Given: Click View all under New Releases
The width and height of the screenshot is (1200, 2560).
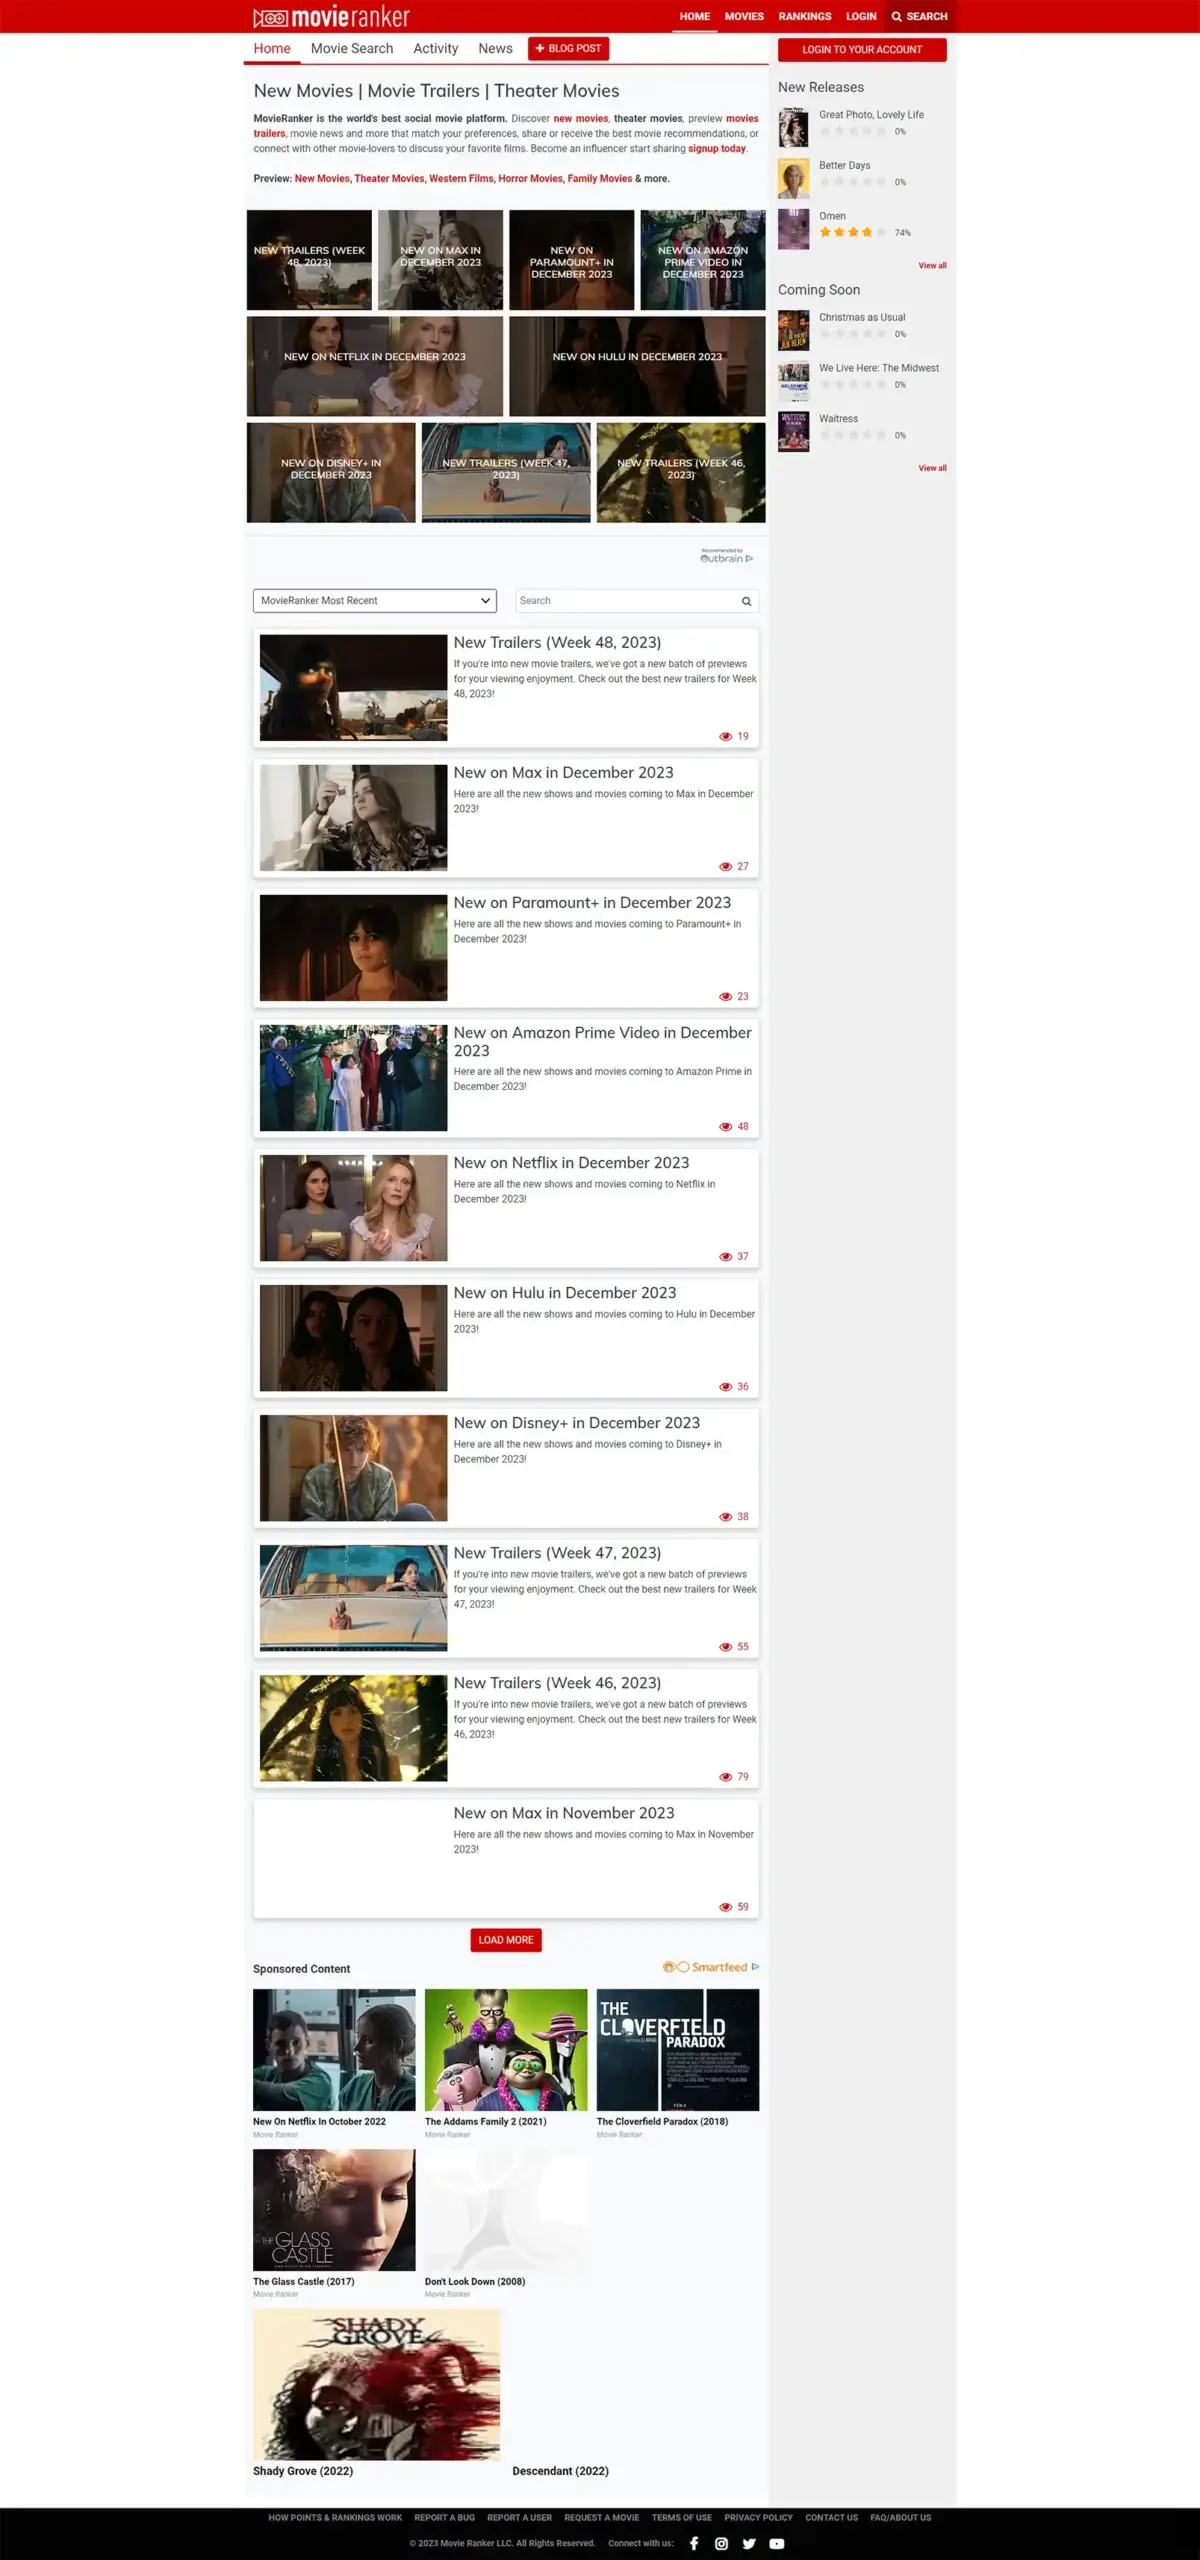Looking at the screenshot, I should point(932,266).
